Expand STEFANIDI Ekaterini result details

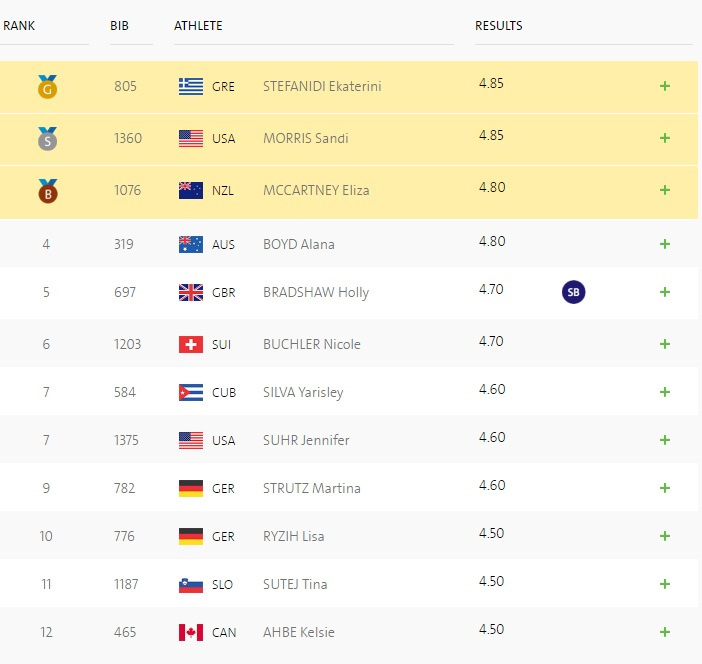coord(664,86)
